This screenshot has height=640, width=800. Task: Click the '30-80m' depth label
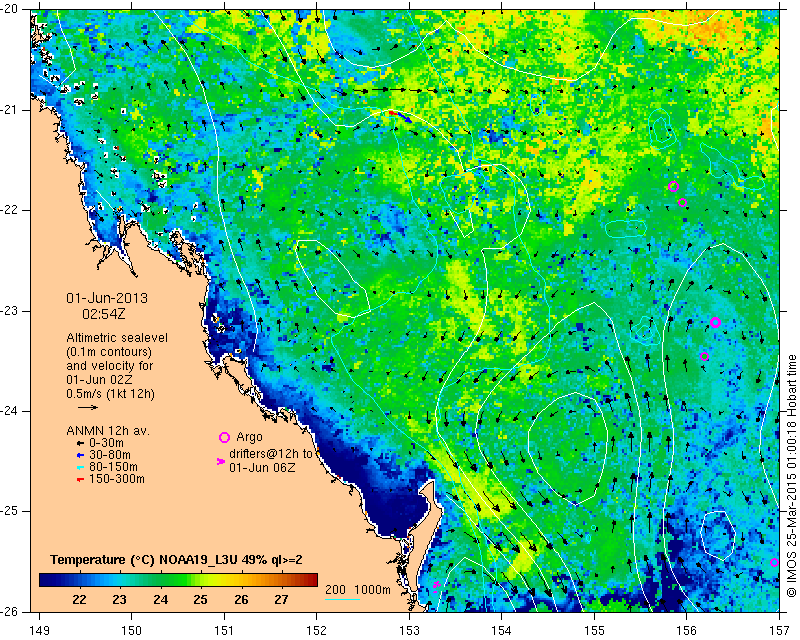tap(110, 455)
